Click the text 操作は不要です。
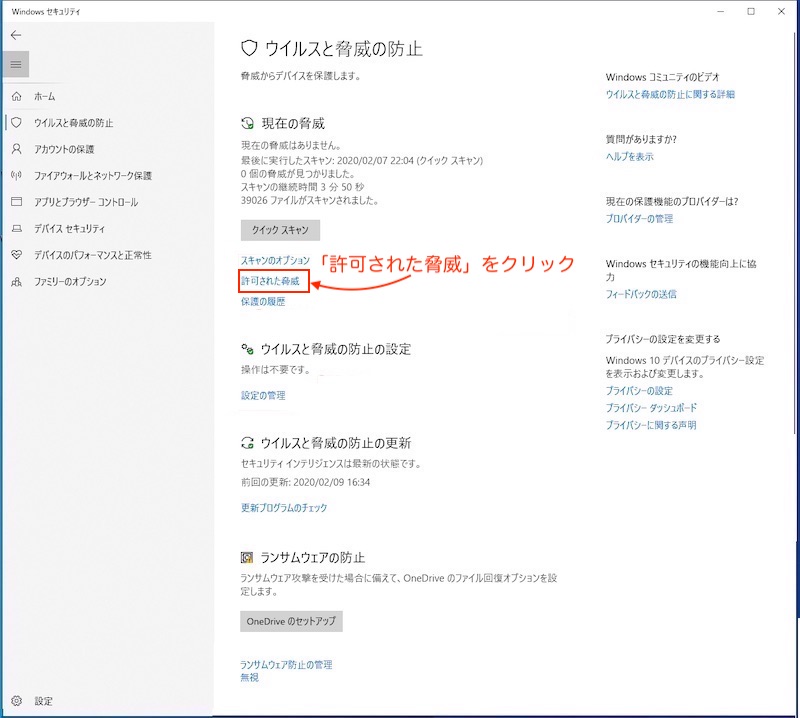This screenshot has width=800, height=718. coord(276,369)
